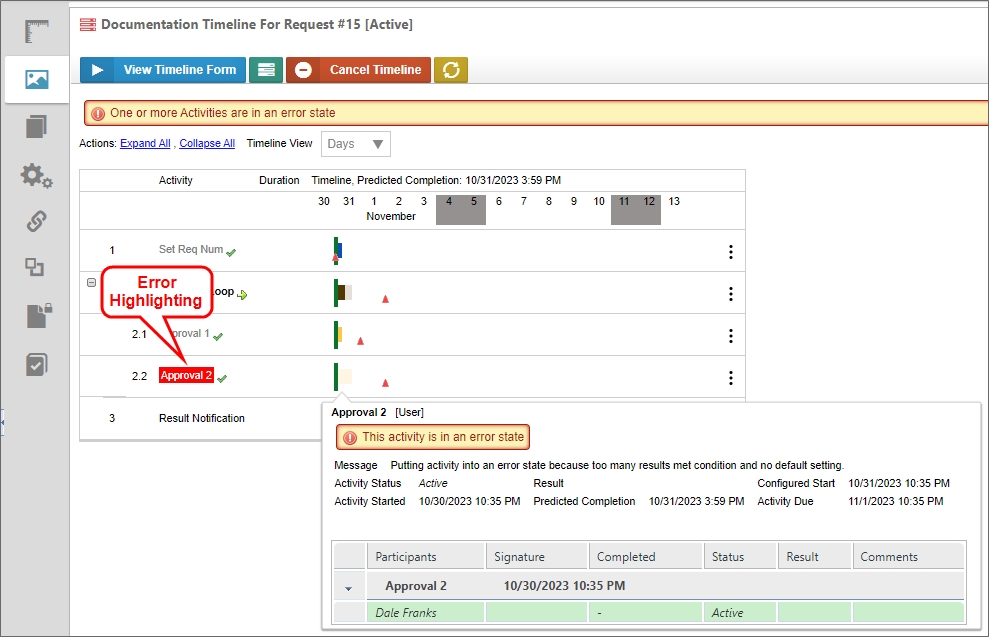The height and width of the screenshot is (637, 989).
Task: Select the image icon in the sidebar
Action: [x=37, y=79]
